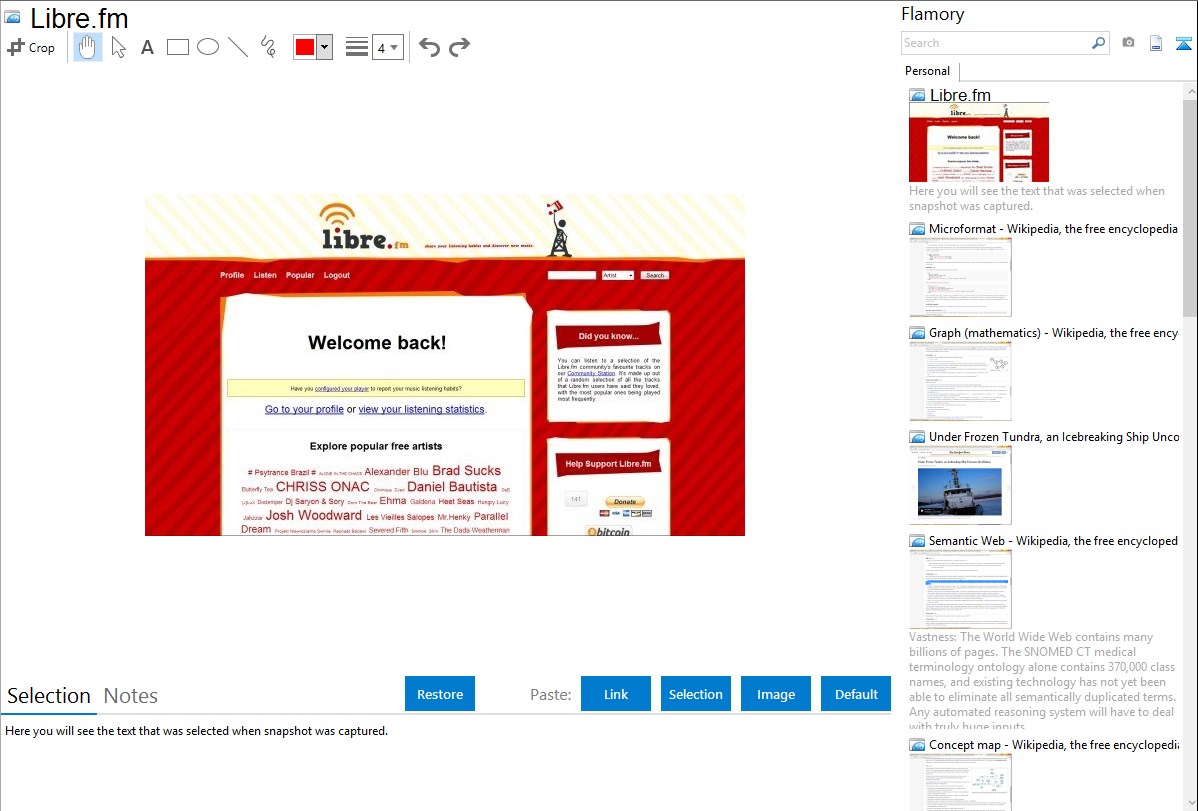Activate the hand pan tool

click(87, 47)
